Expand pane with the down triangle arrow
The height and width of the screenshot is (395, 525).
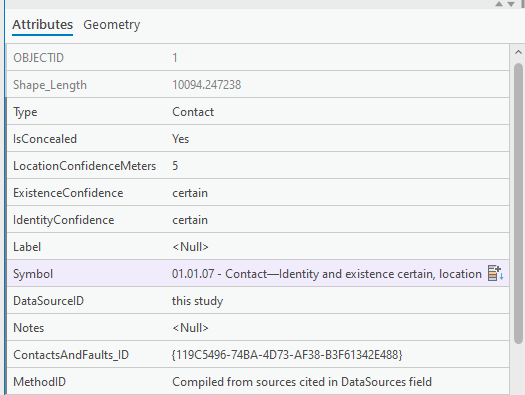[x=511, y=4]
